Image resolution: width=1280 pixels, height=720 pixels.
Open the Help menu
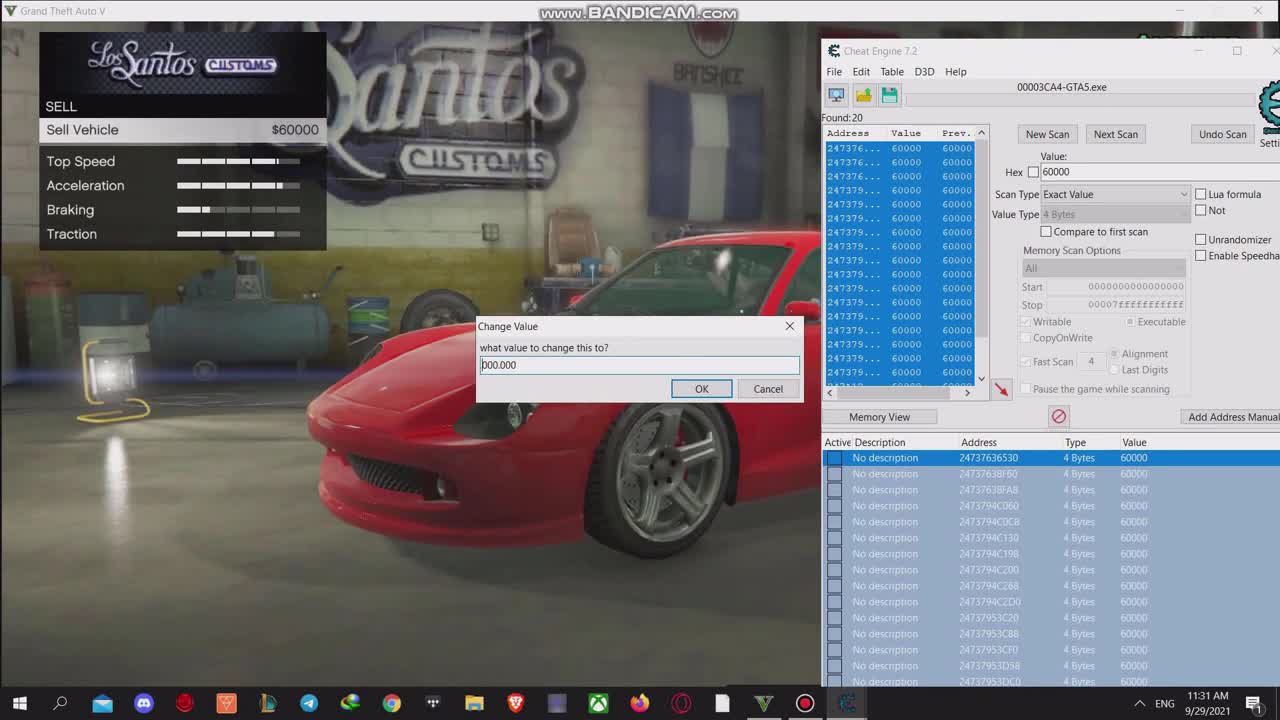(x=956, y=72)
